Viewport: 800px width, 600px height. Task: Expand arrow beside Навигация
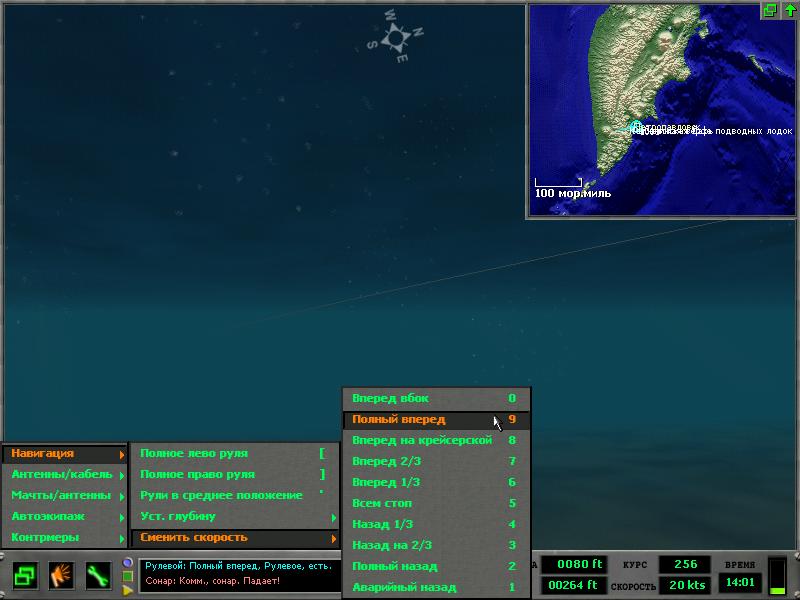coord(121,455)
